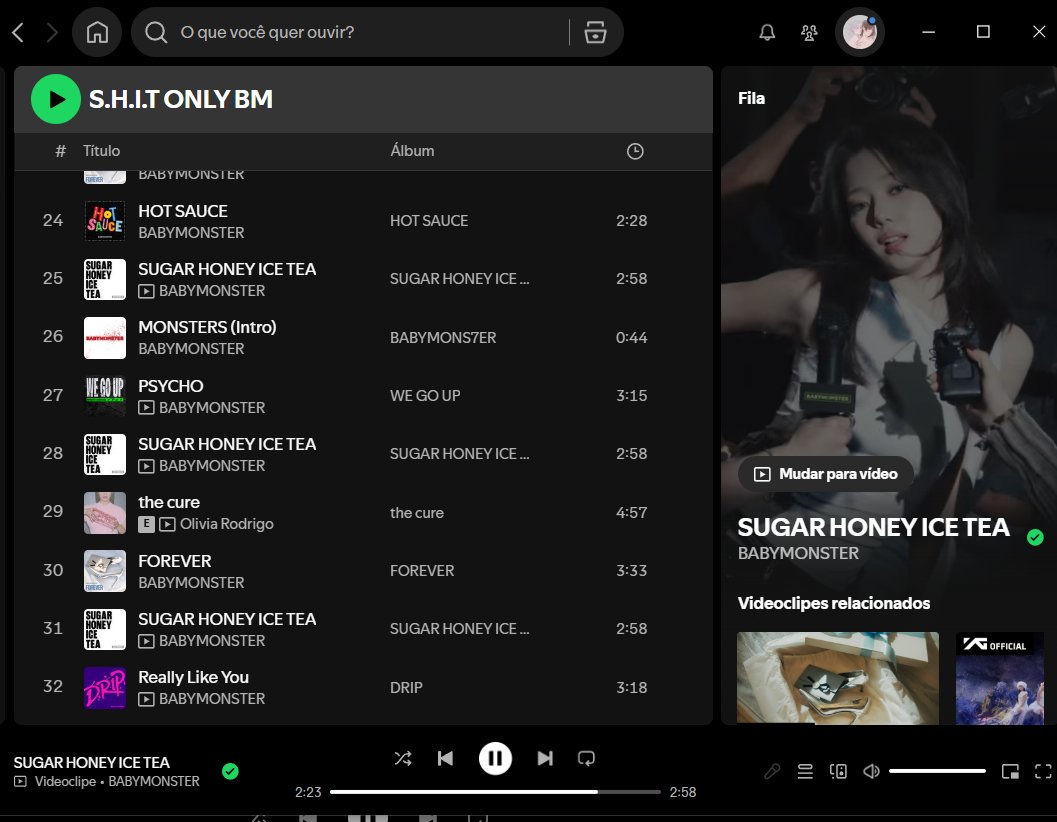
Task: Type in the O que você quer ouvir field
Action: (369, 32)
